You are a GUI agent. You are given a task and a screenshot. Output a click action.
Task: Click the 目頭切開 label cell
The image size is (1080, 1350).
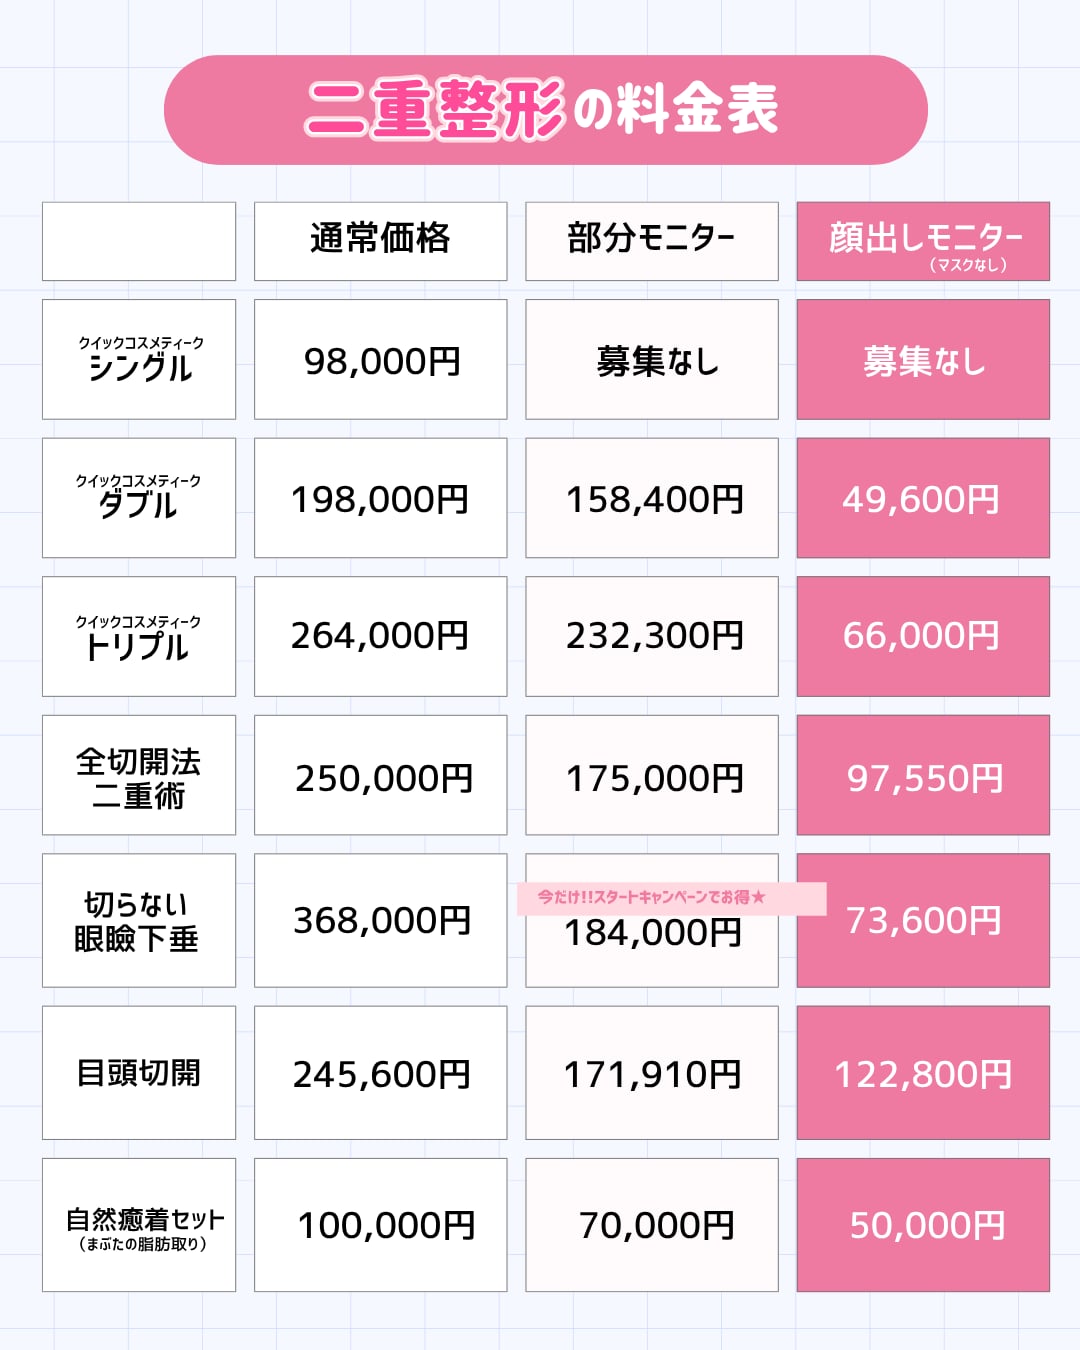coord(139,1072)
